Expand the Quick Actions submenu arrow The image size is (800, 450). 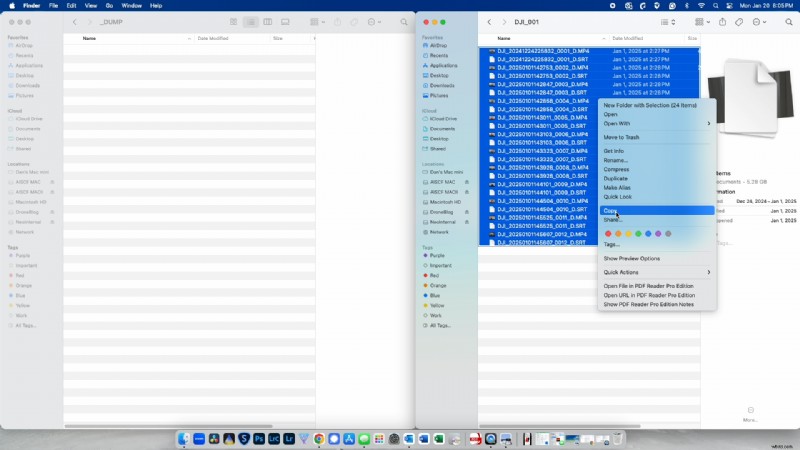pos(709,272)
